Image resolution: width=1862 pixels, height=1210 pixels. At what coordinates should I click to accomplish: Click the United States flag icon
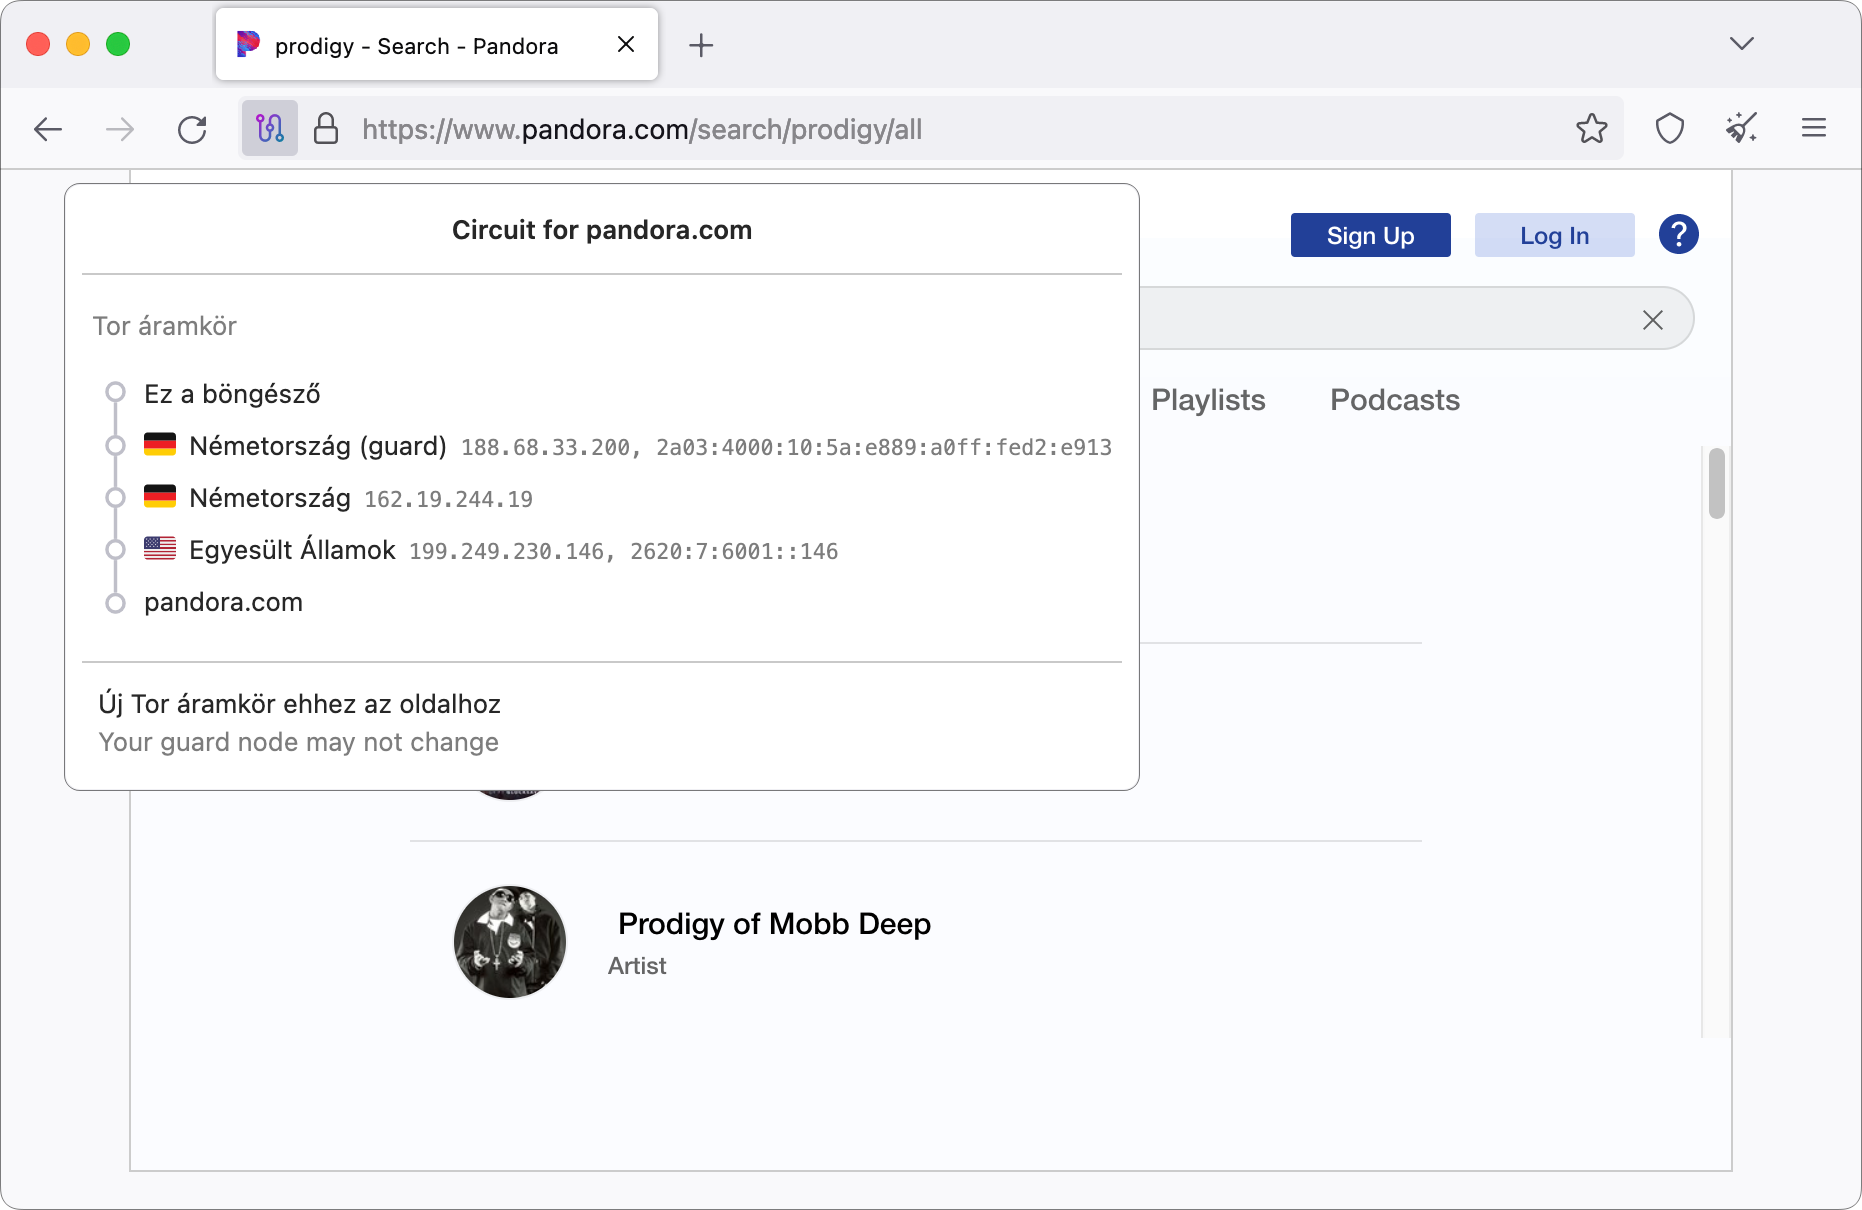click(160, 548)
